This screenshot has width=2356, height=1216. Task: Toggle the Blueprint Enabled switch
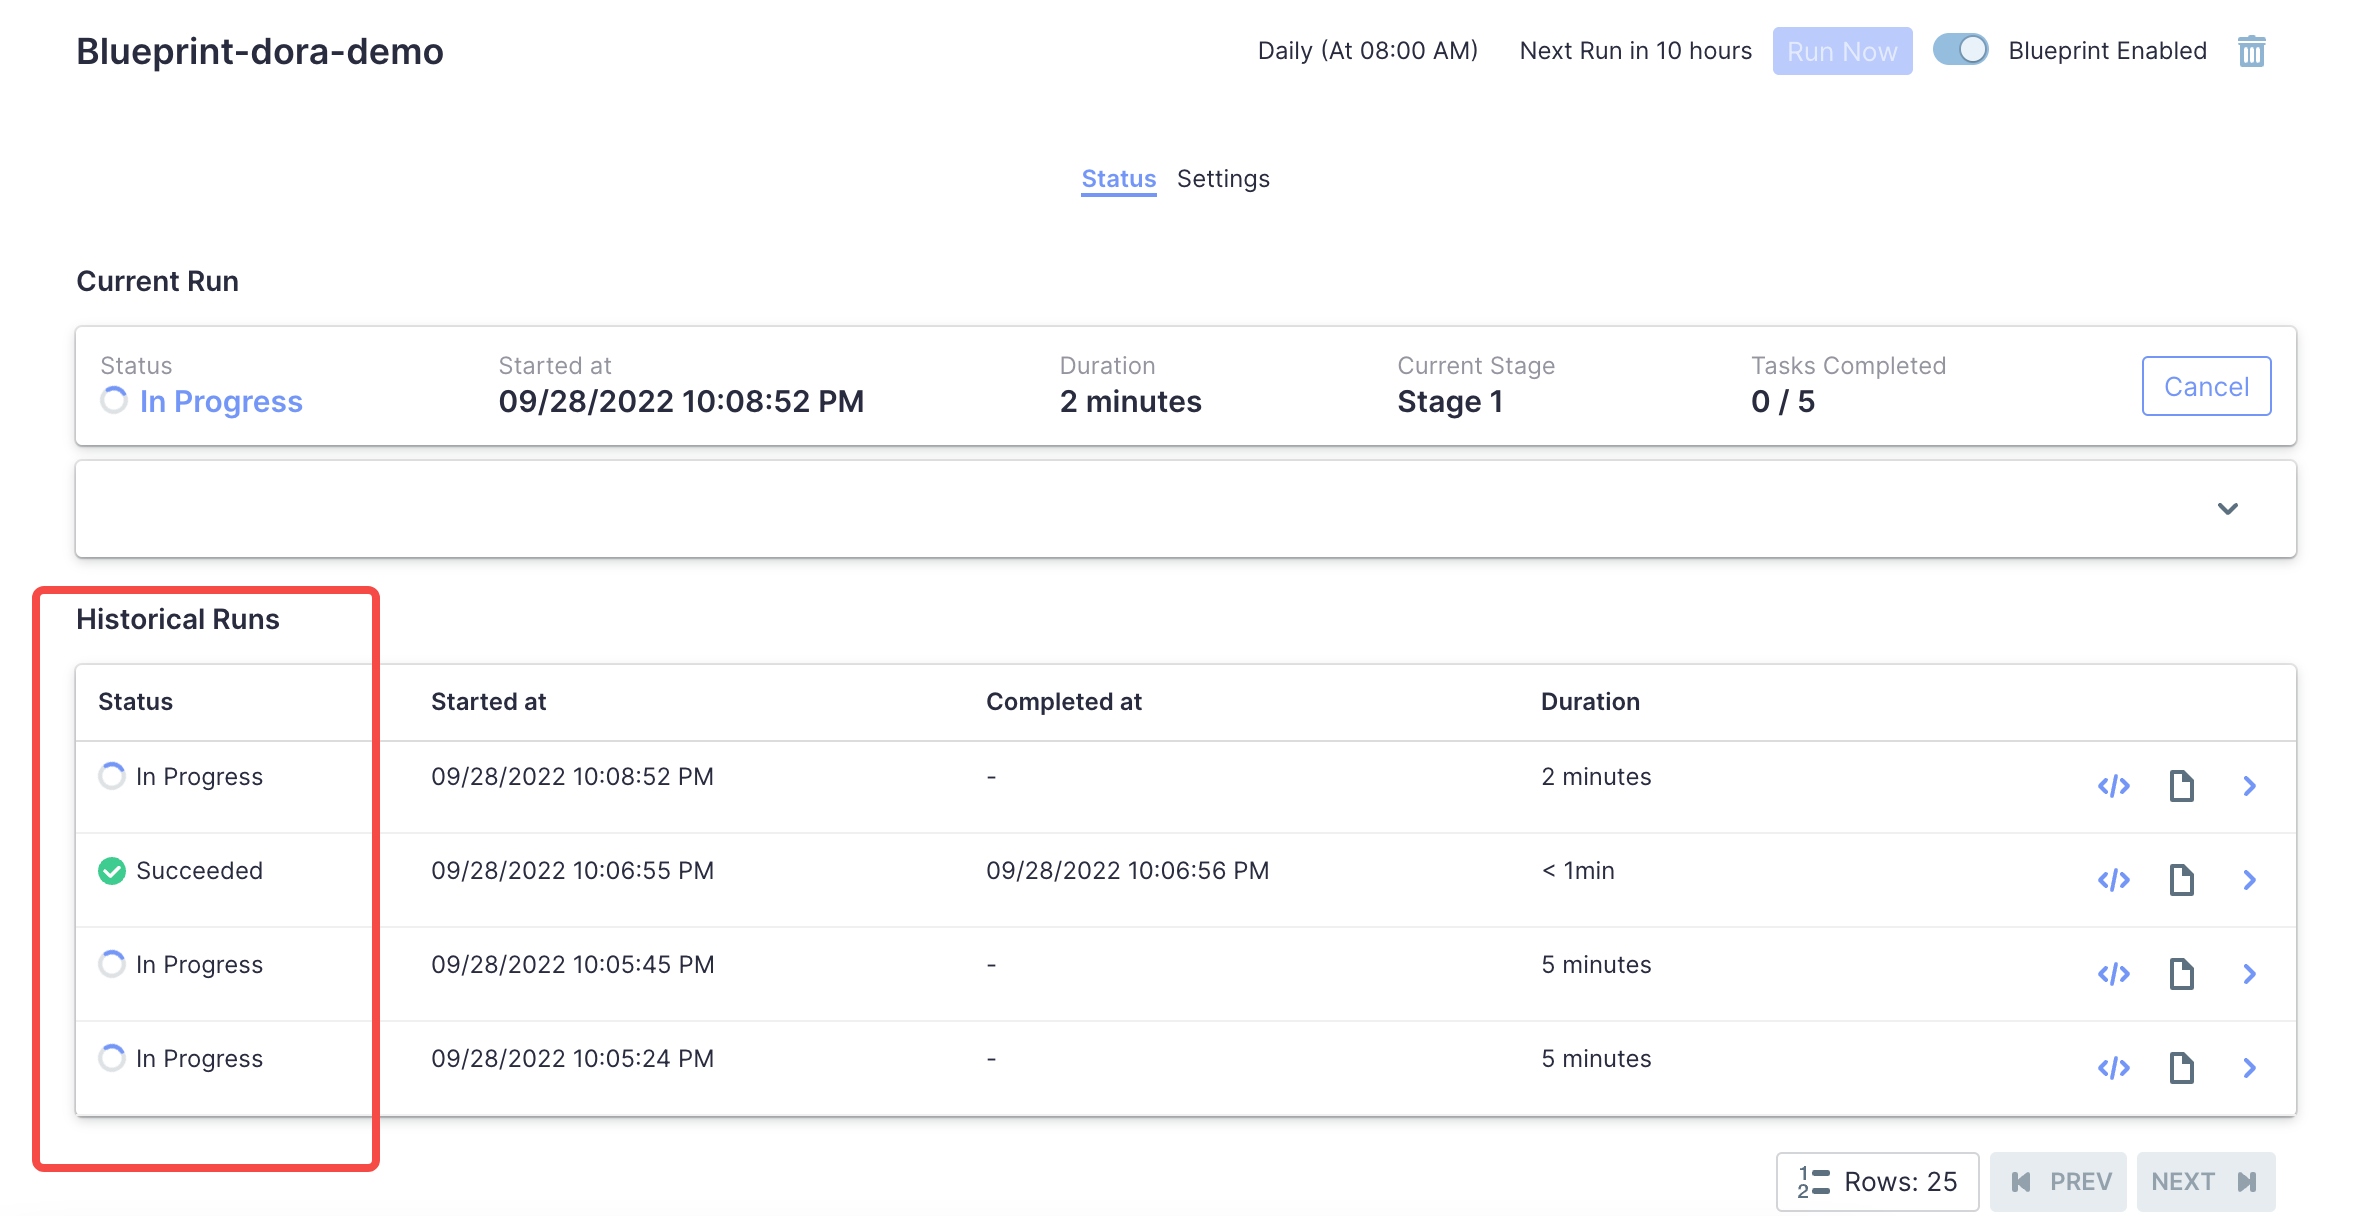[x=1960, y=50]
